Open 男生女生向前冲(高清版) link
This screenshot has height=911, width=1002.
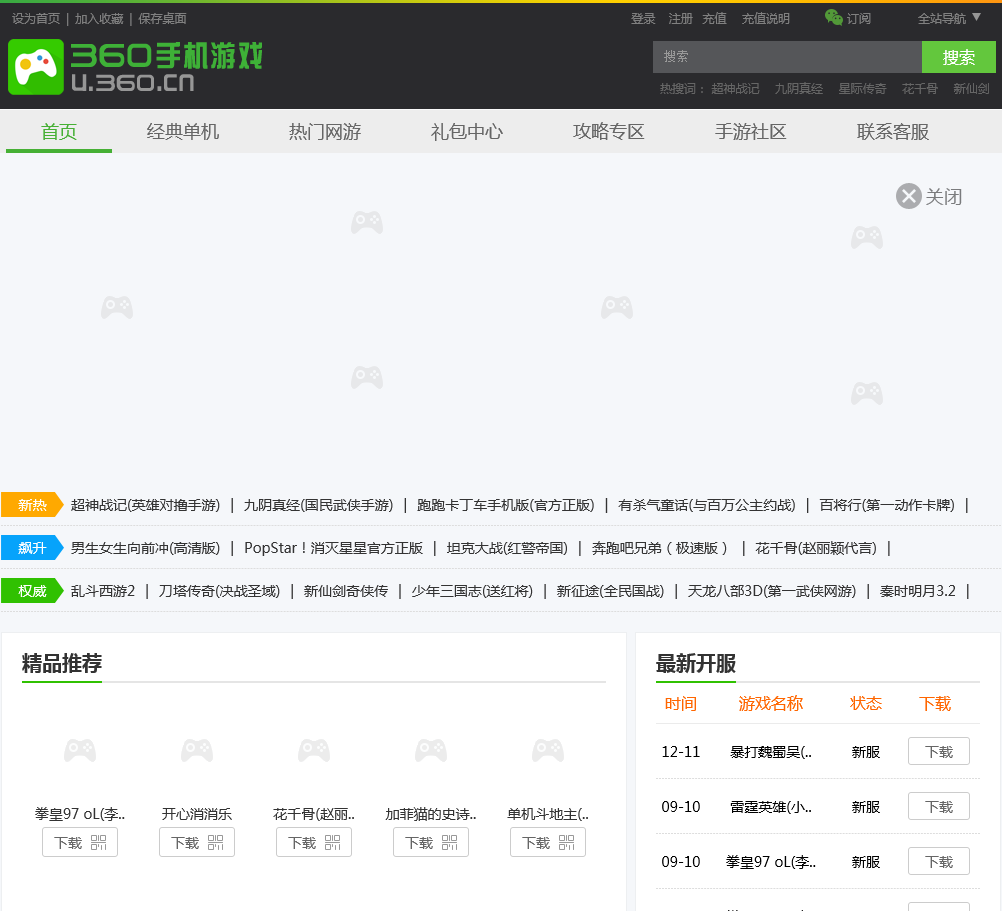tap(145, 548)
